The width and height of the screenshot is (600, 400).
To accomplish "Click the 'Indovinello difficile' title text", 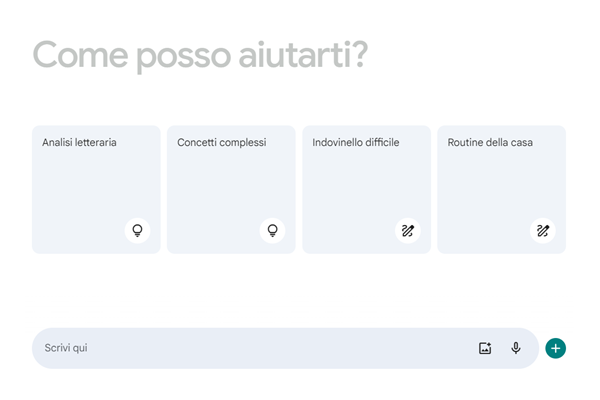I will click(356, 143).
